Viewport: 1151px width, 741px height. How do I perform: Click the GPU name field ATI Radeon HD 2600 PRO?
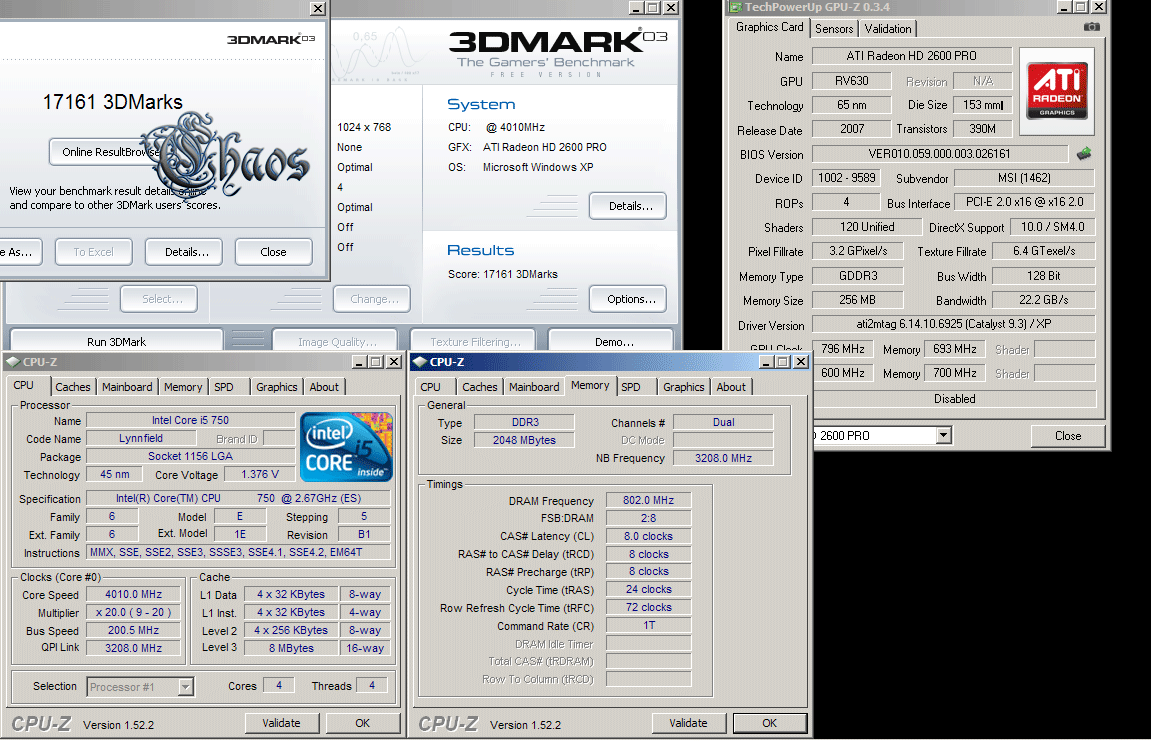[912, 56]
